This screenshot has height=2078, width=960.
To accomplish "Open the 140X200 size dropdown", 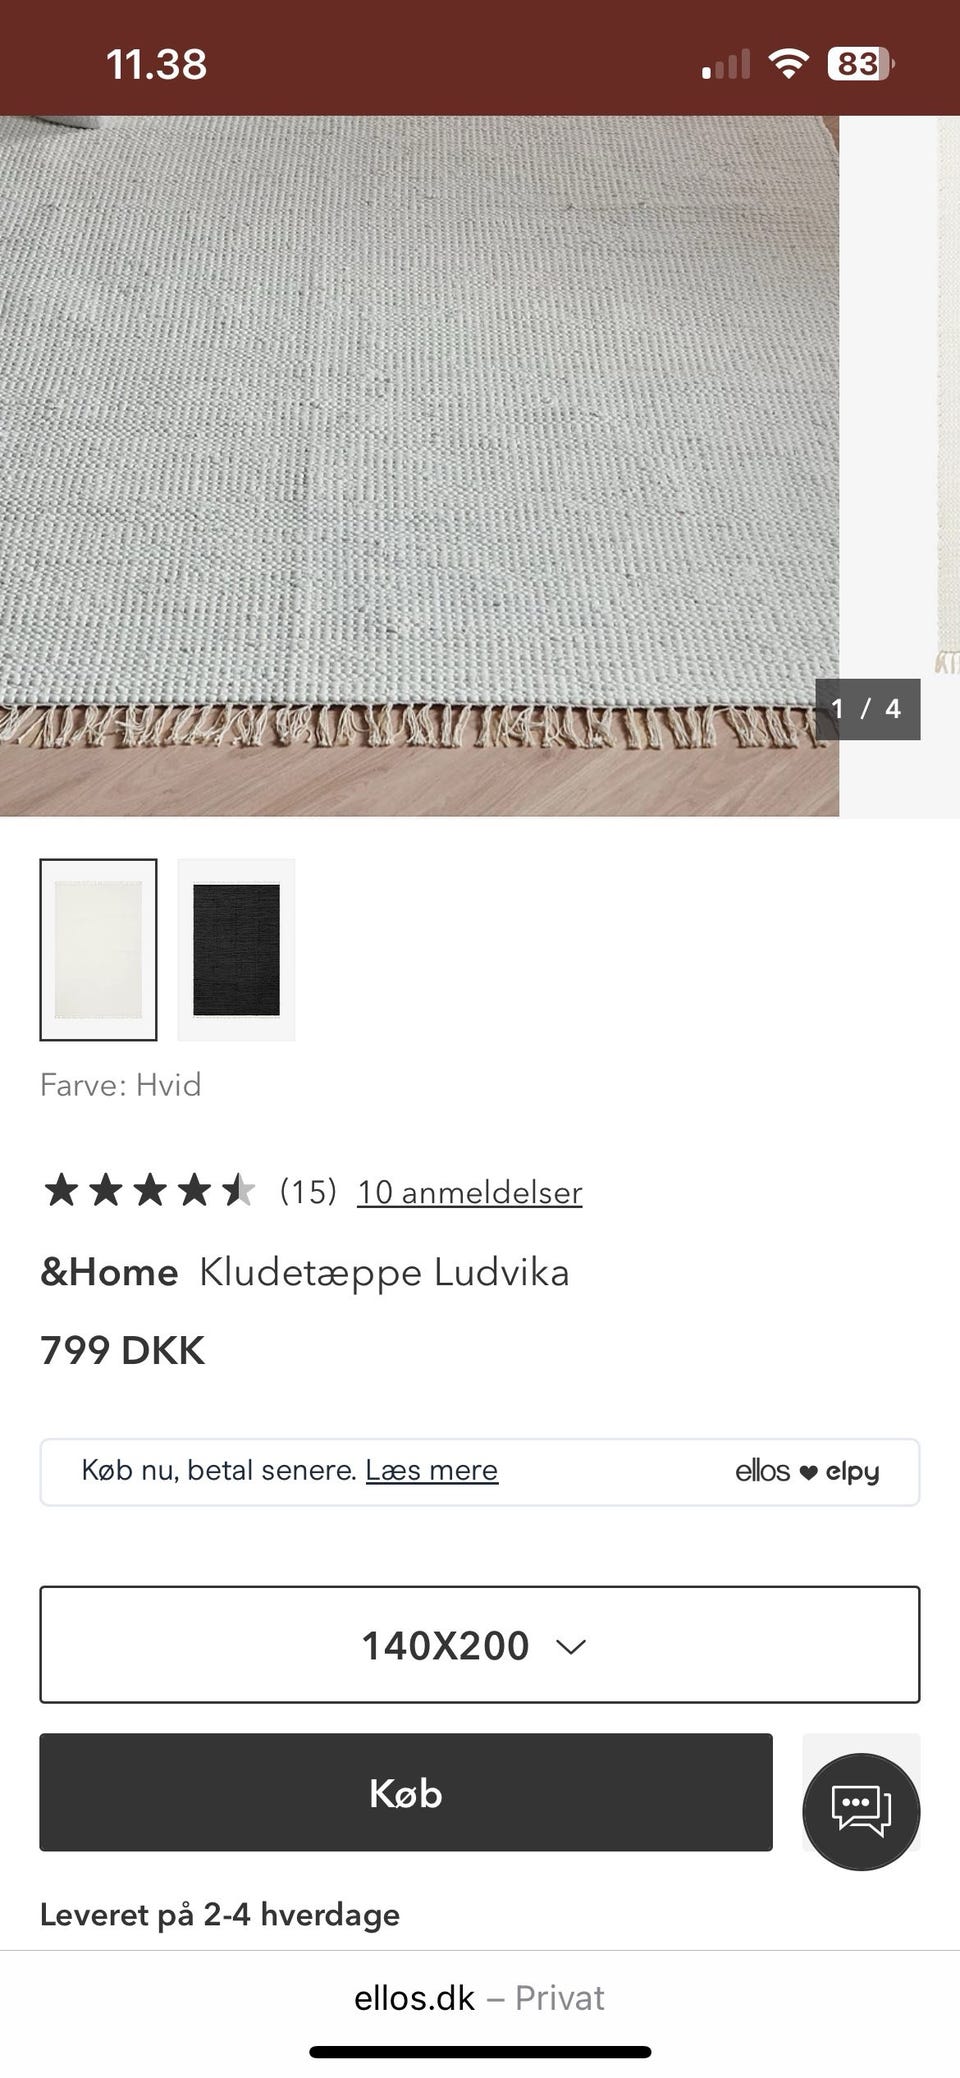I will pyautogui.click(x=480, y=1644).
